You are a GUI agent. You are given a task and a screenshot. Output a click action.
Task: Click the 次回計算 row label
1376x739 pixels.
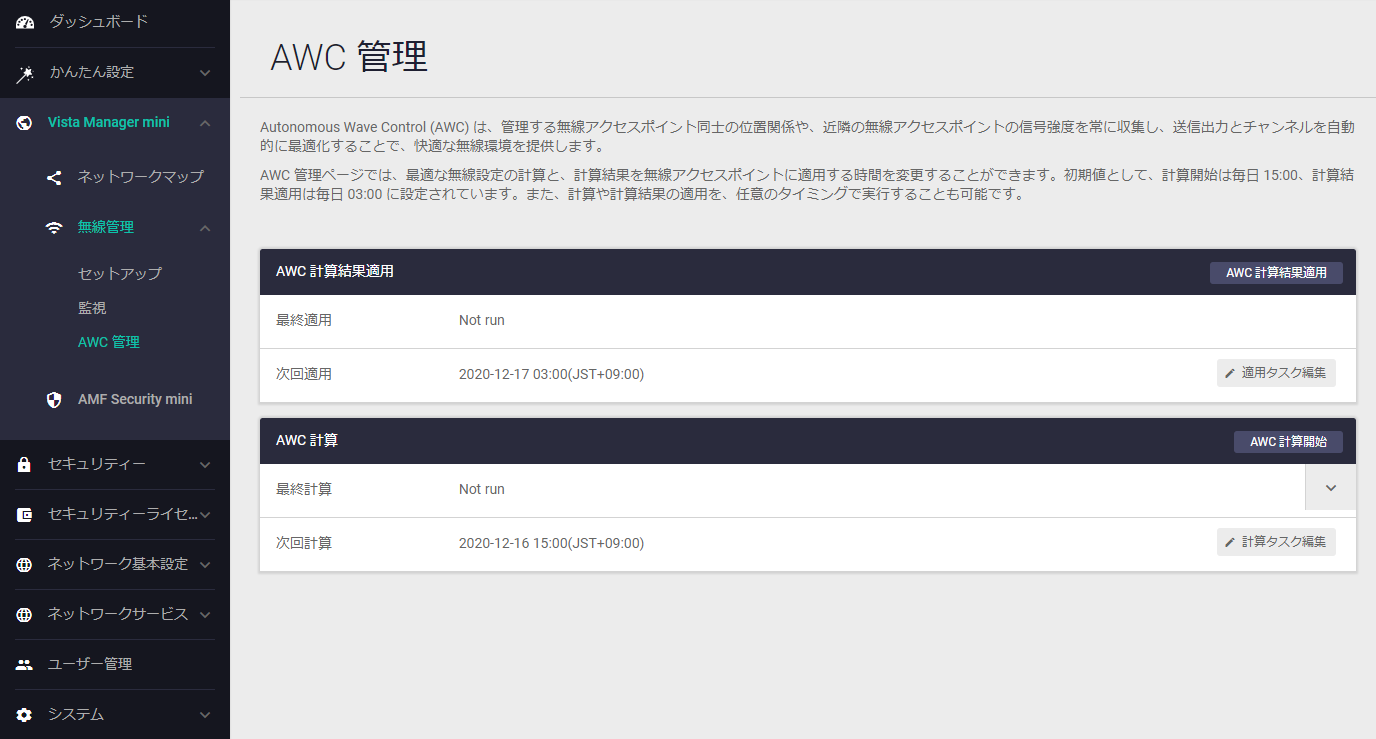tap(304, 544)
